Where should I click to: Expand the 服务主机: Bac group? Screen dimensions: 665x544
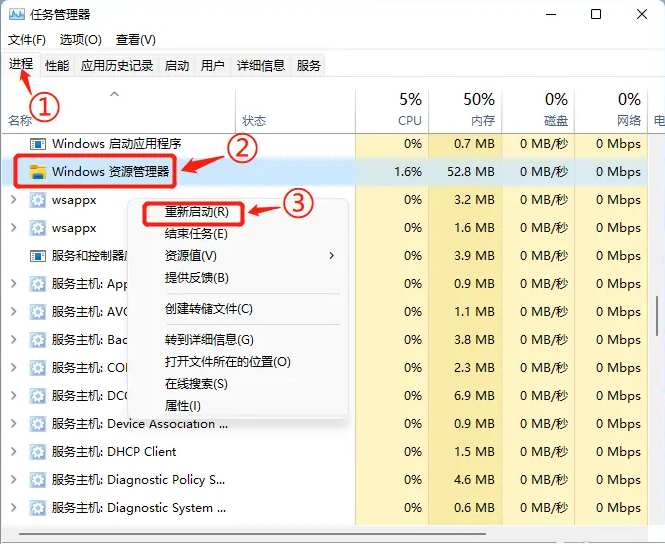(x=14, y=340)
